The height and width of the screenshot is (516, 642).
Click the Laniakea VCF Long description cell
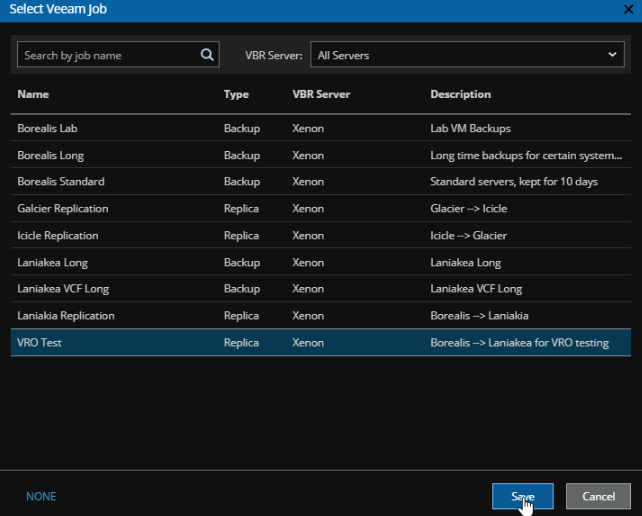click(x=476, y=289)
